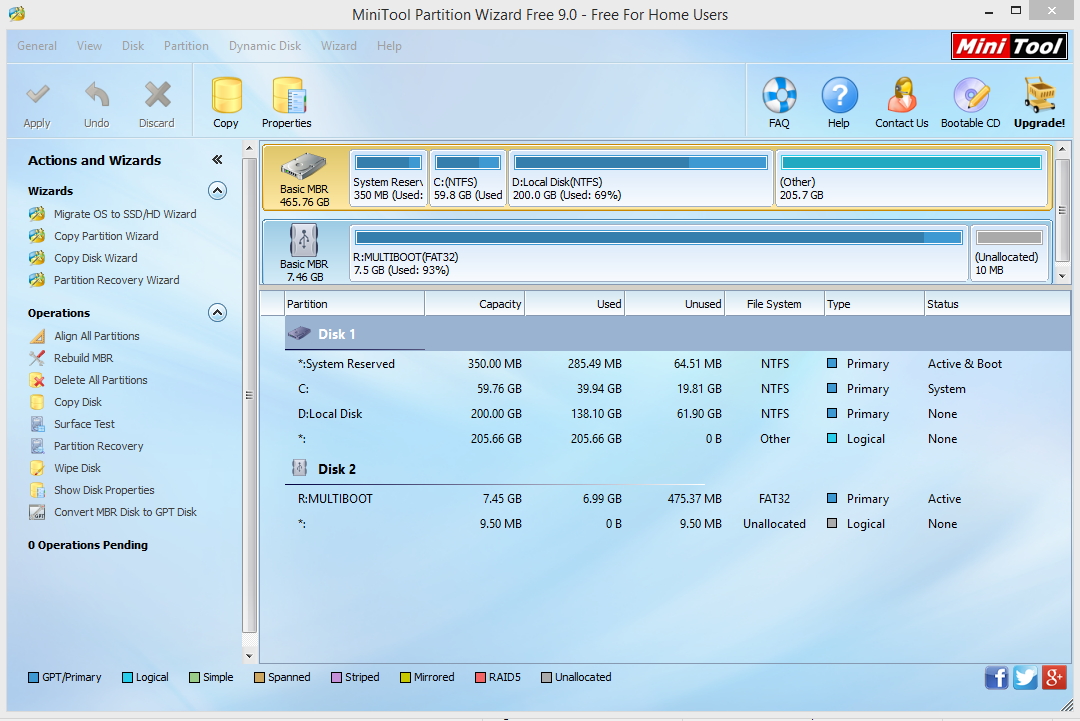Click the GPT/Primary legend color swatch

point(33,678)
